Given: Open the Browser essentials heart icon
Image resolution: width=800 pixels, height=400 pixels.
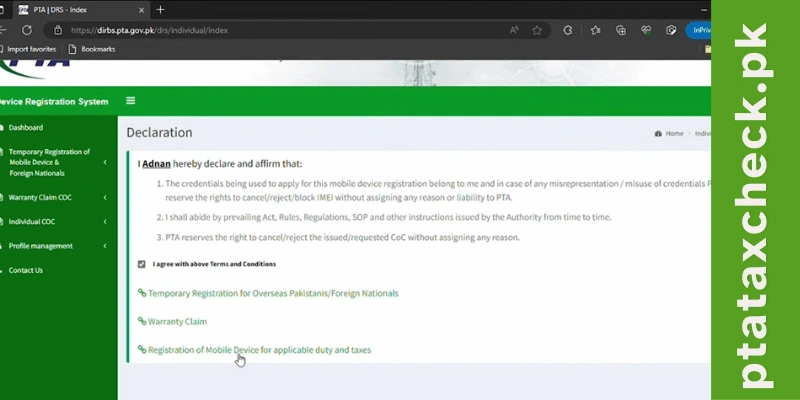Looking at the screenshot, I should 646,30.
